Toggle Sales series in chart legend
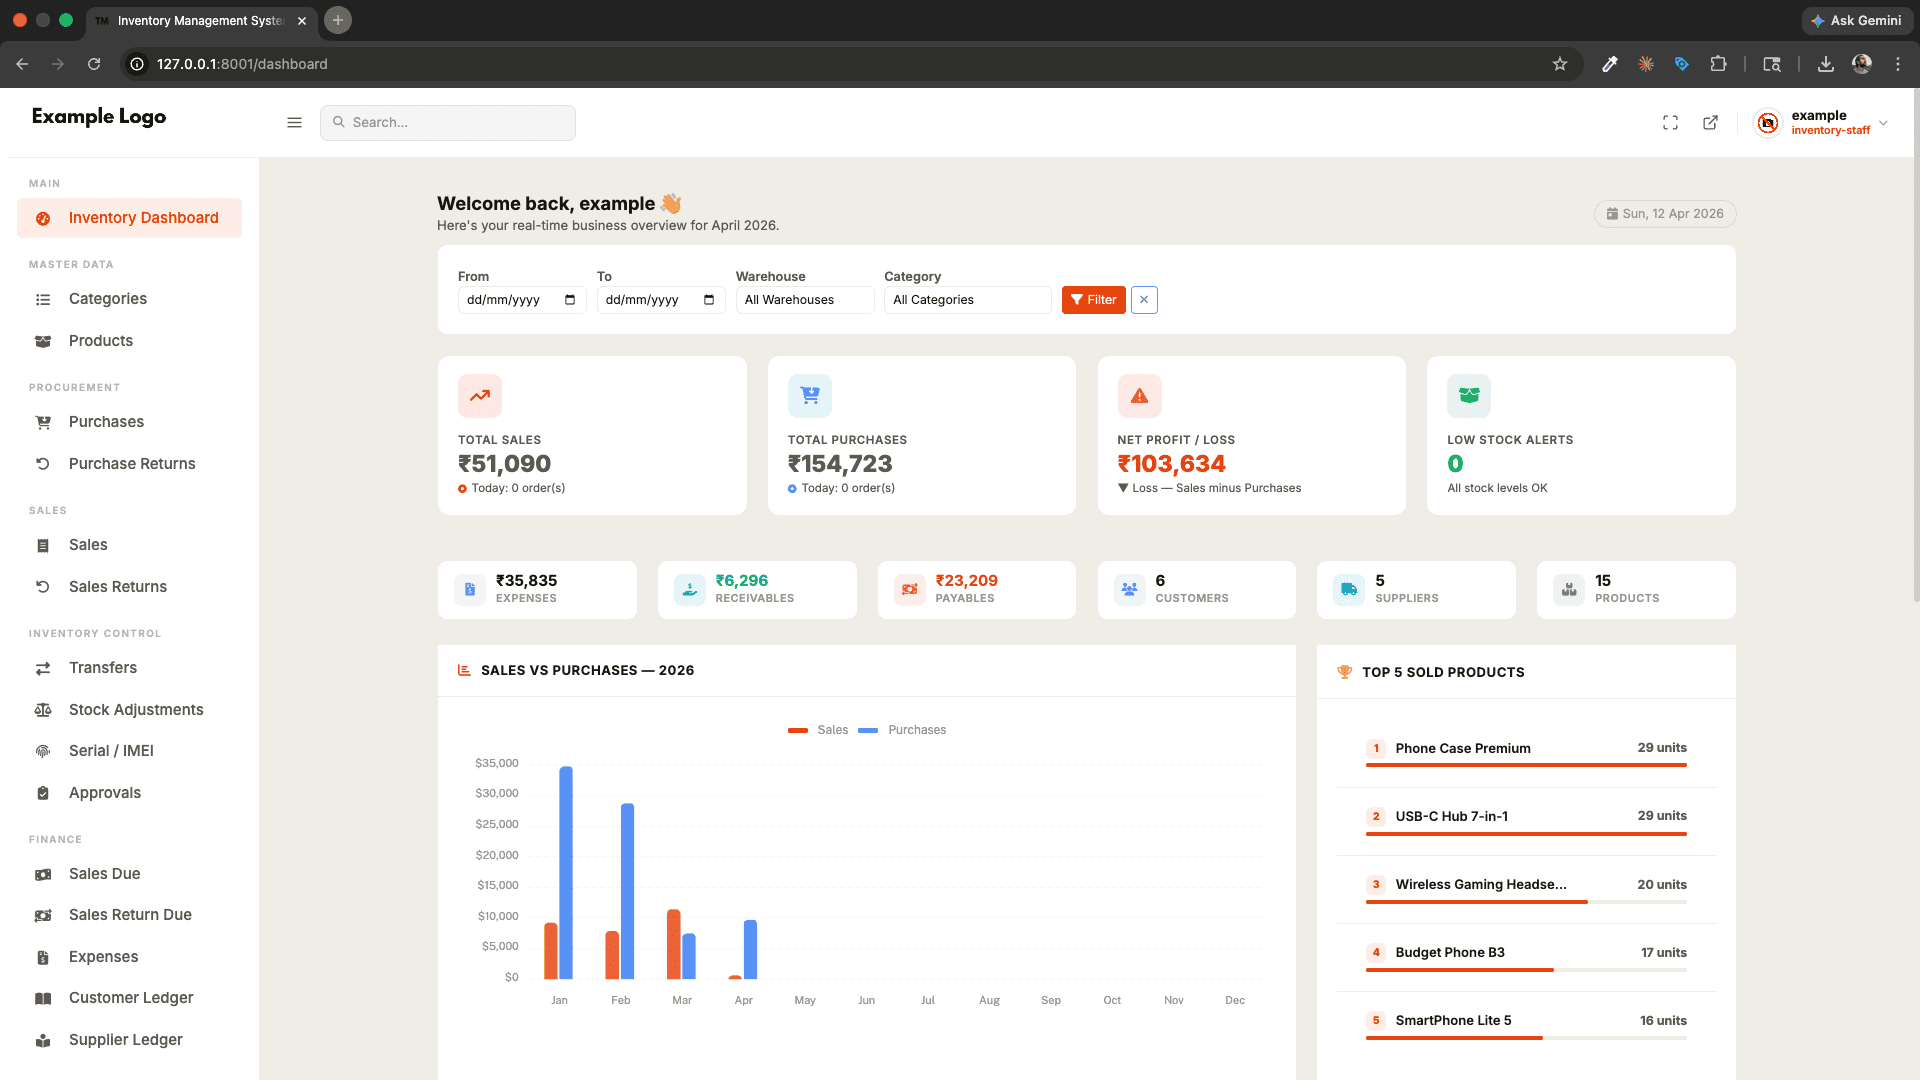 817,730
